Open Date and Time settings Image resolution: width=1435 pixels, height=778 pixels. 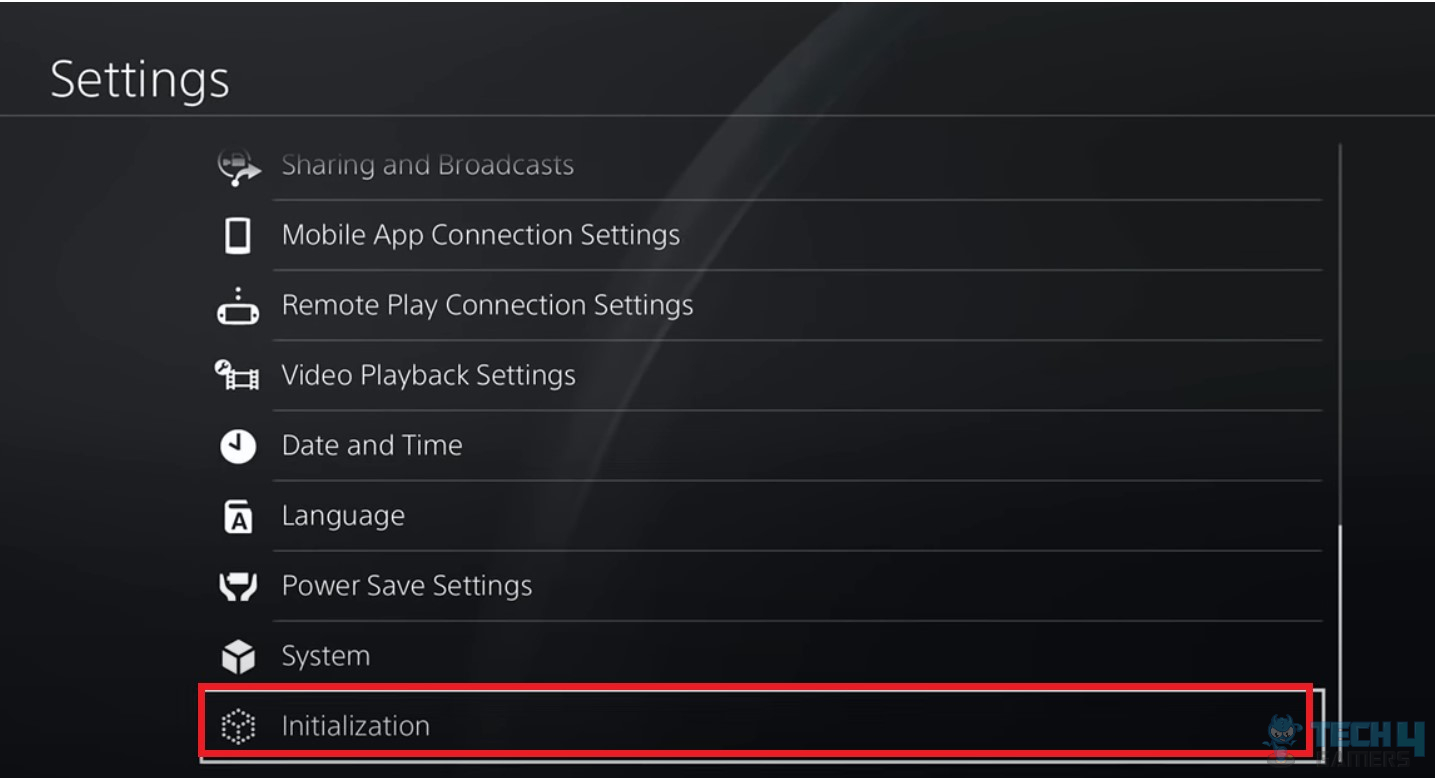[x=372, y=444]
